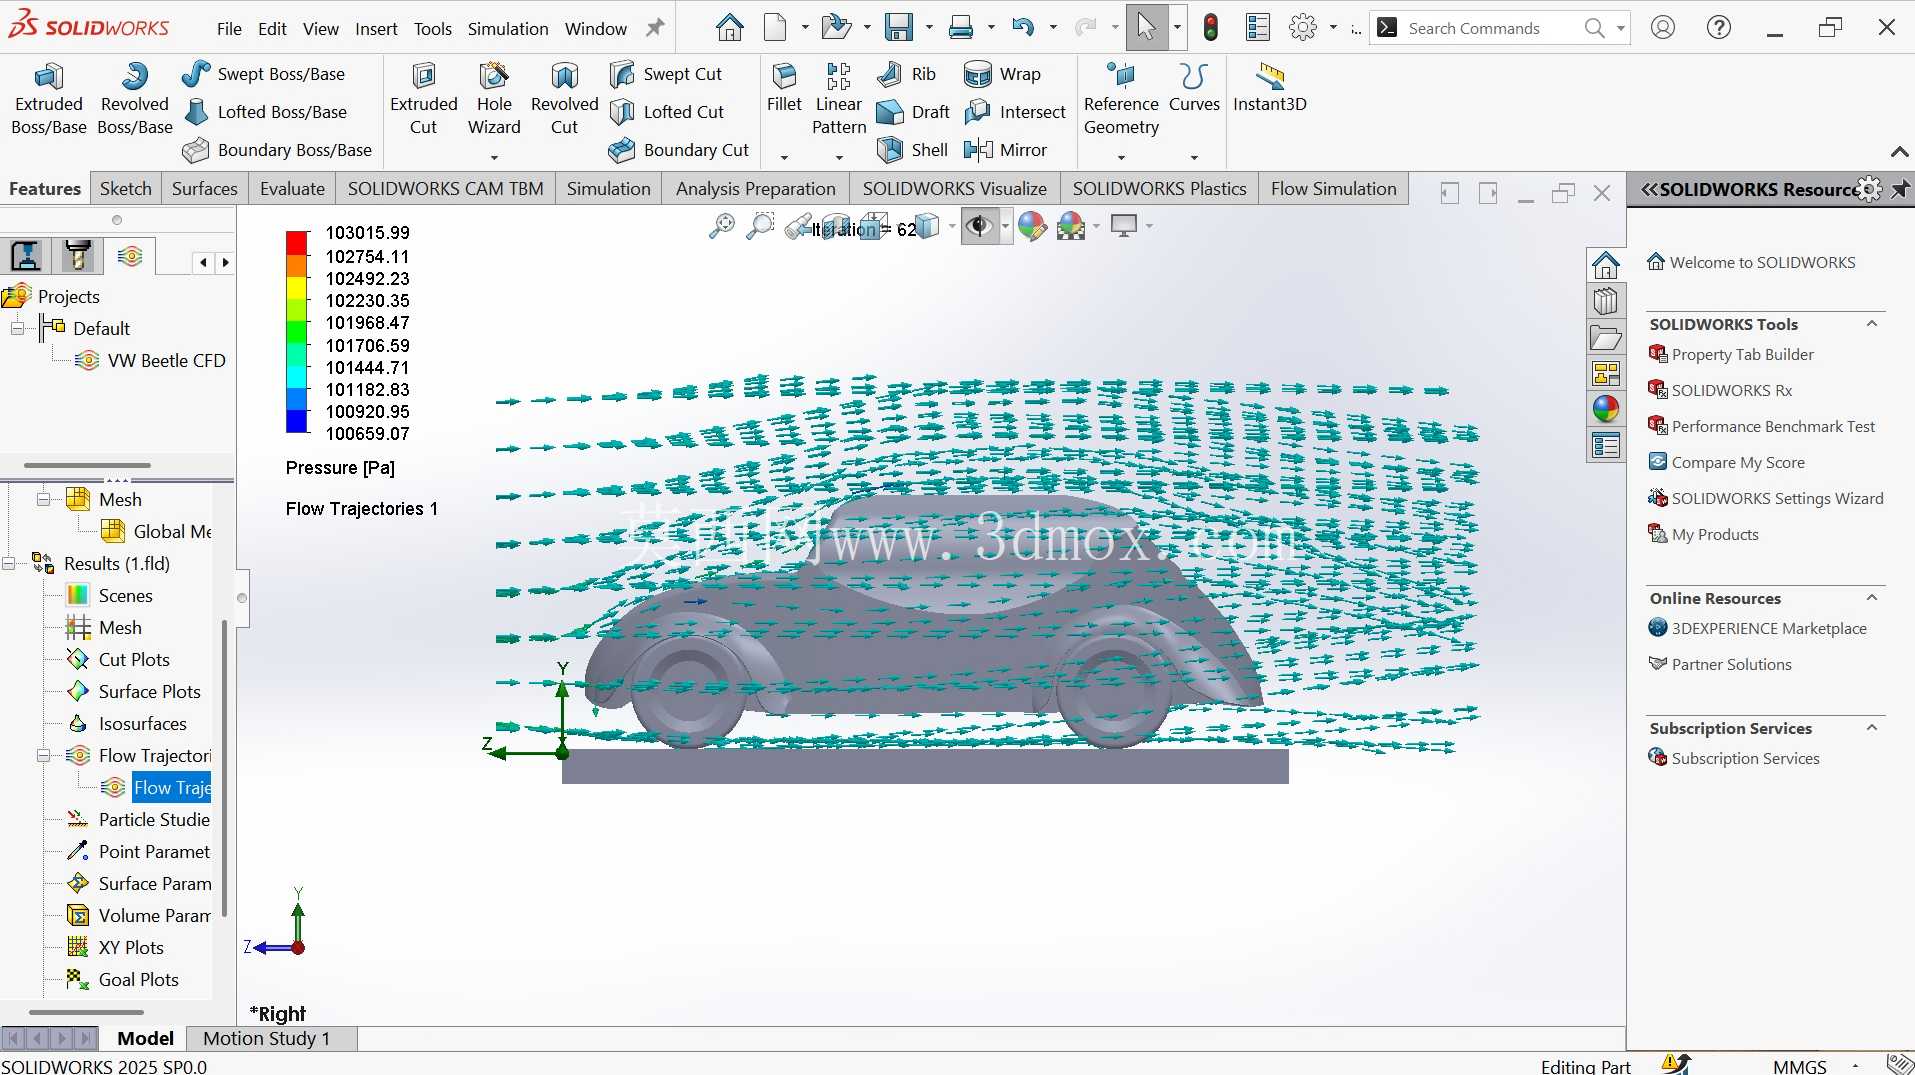Open the Property Tab Builder link
The image size is (1915, 1075).
pos(1742,354)
